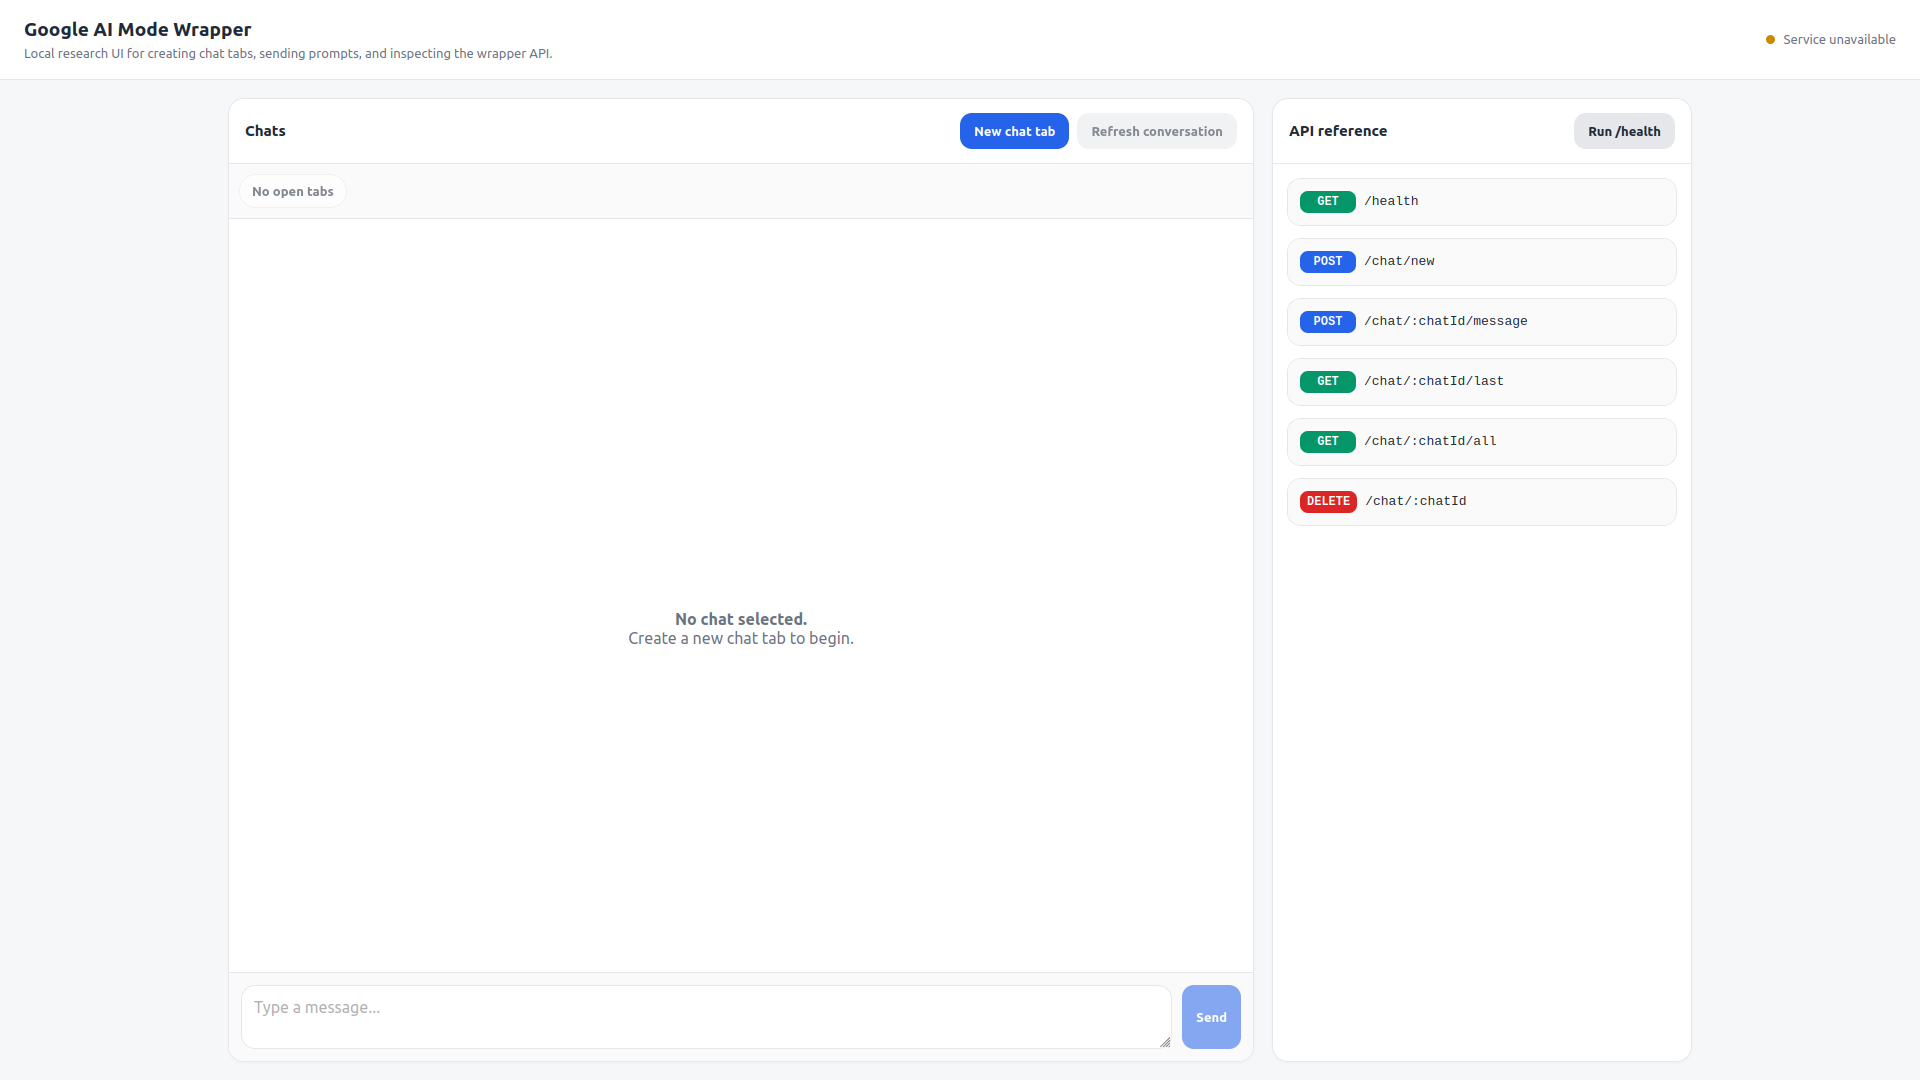Click the API reference heading

coord(1338,131)
